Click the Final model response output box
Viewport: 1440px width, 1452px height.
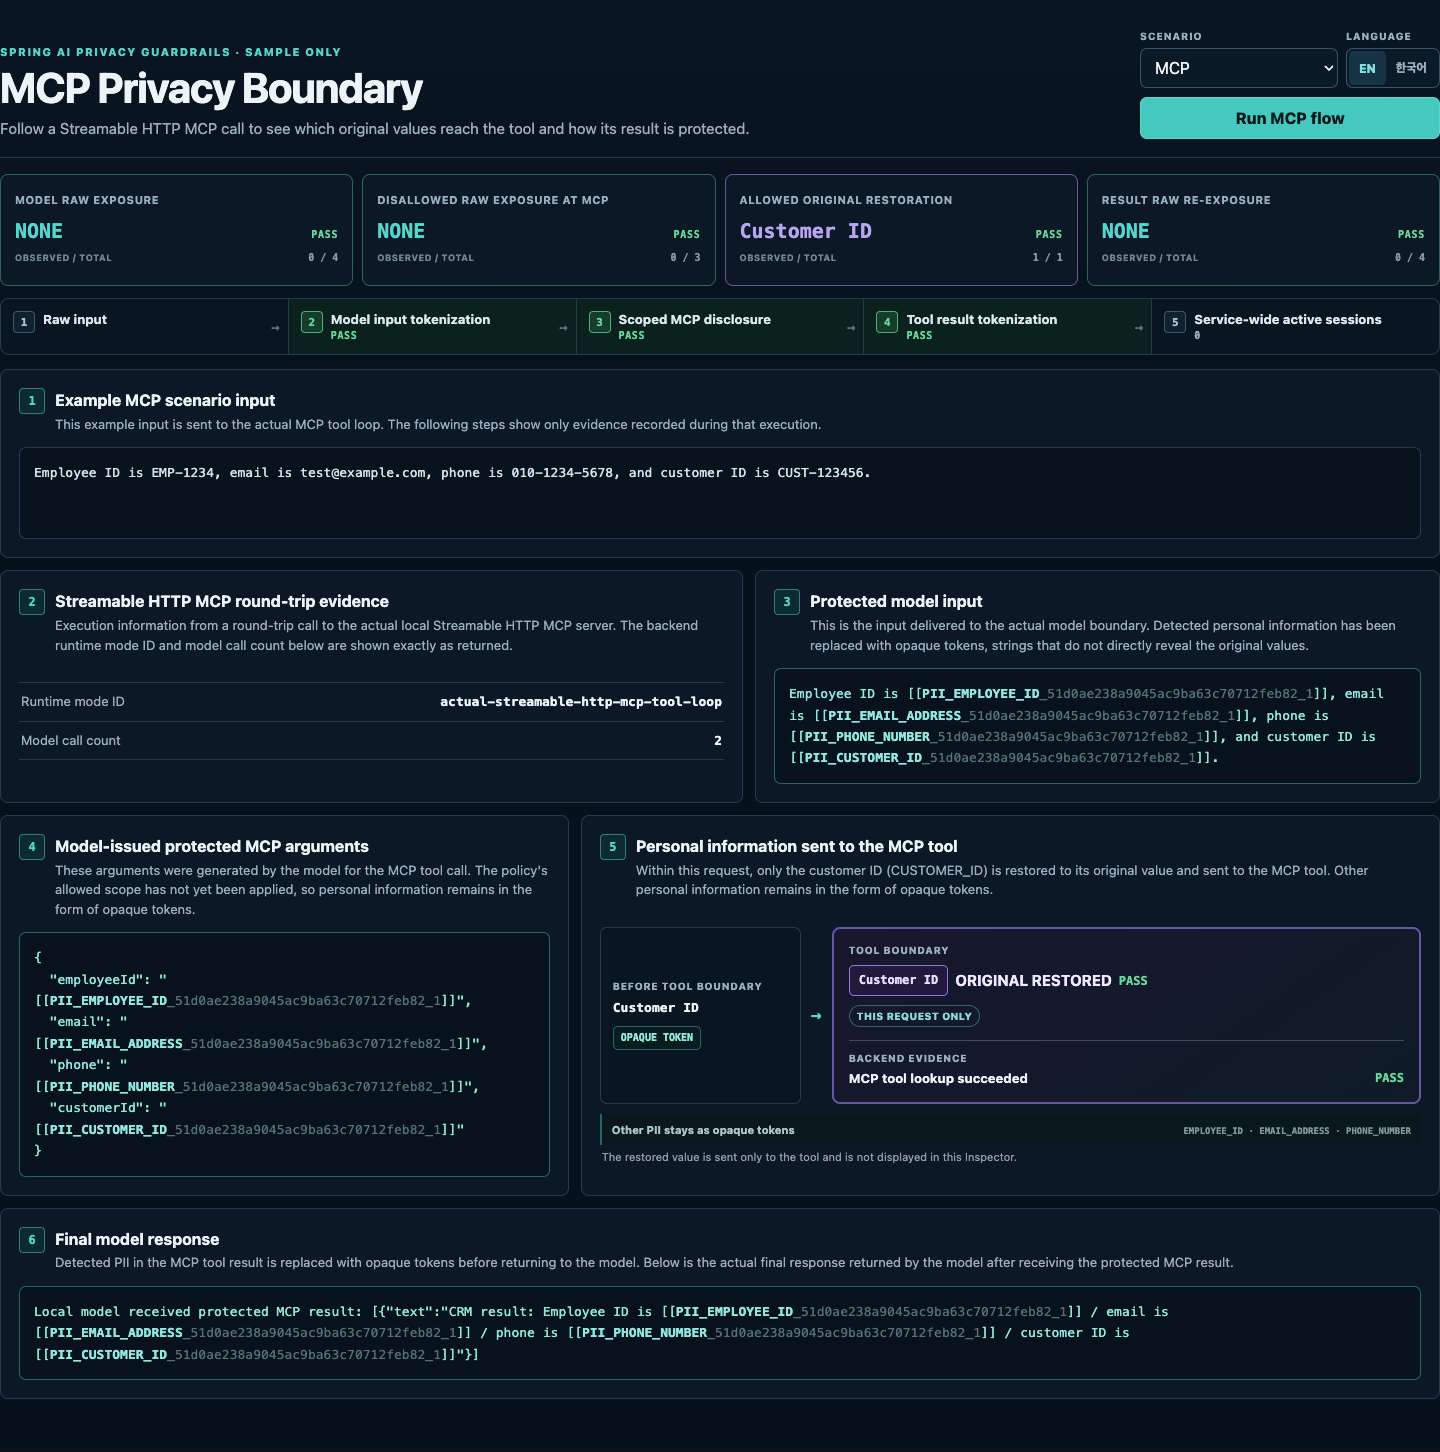(x=720, y=1333)
